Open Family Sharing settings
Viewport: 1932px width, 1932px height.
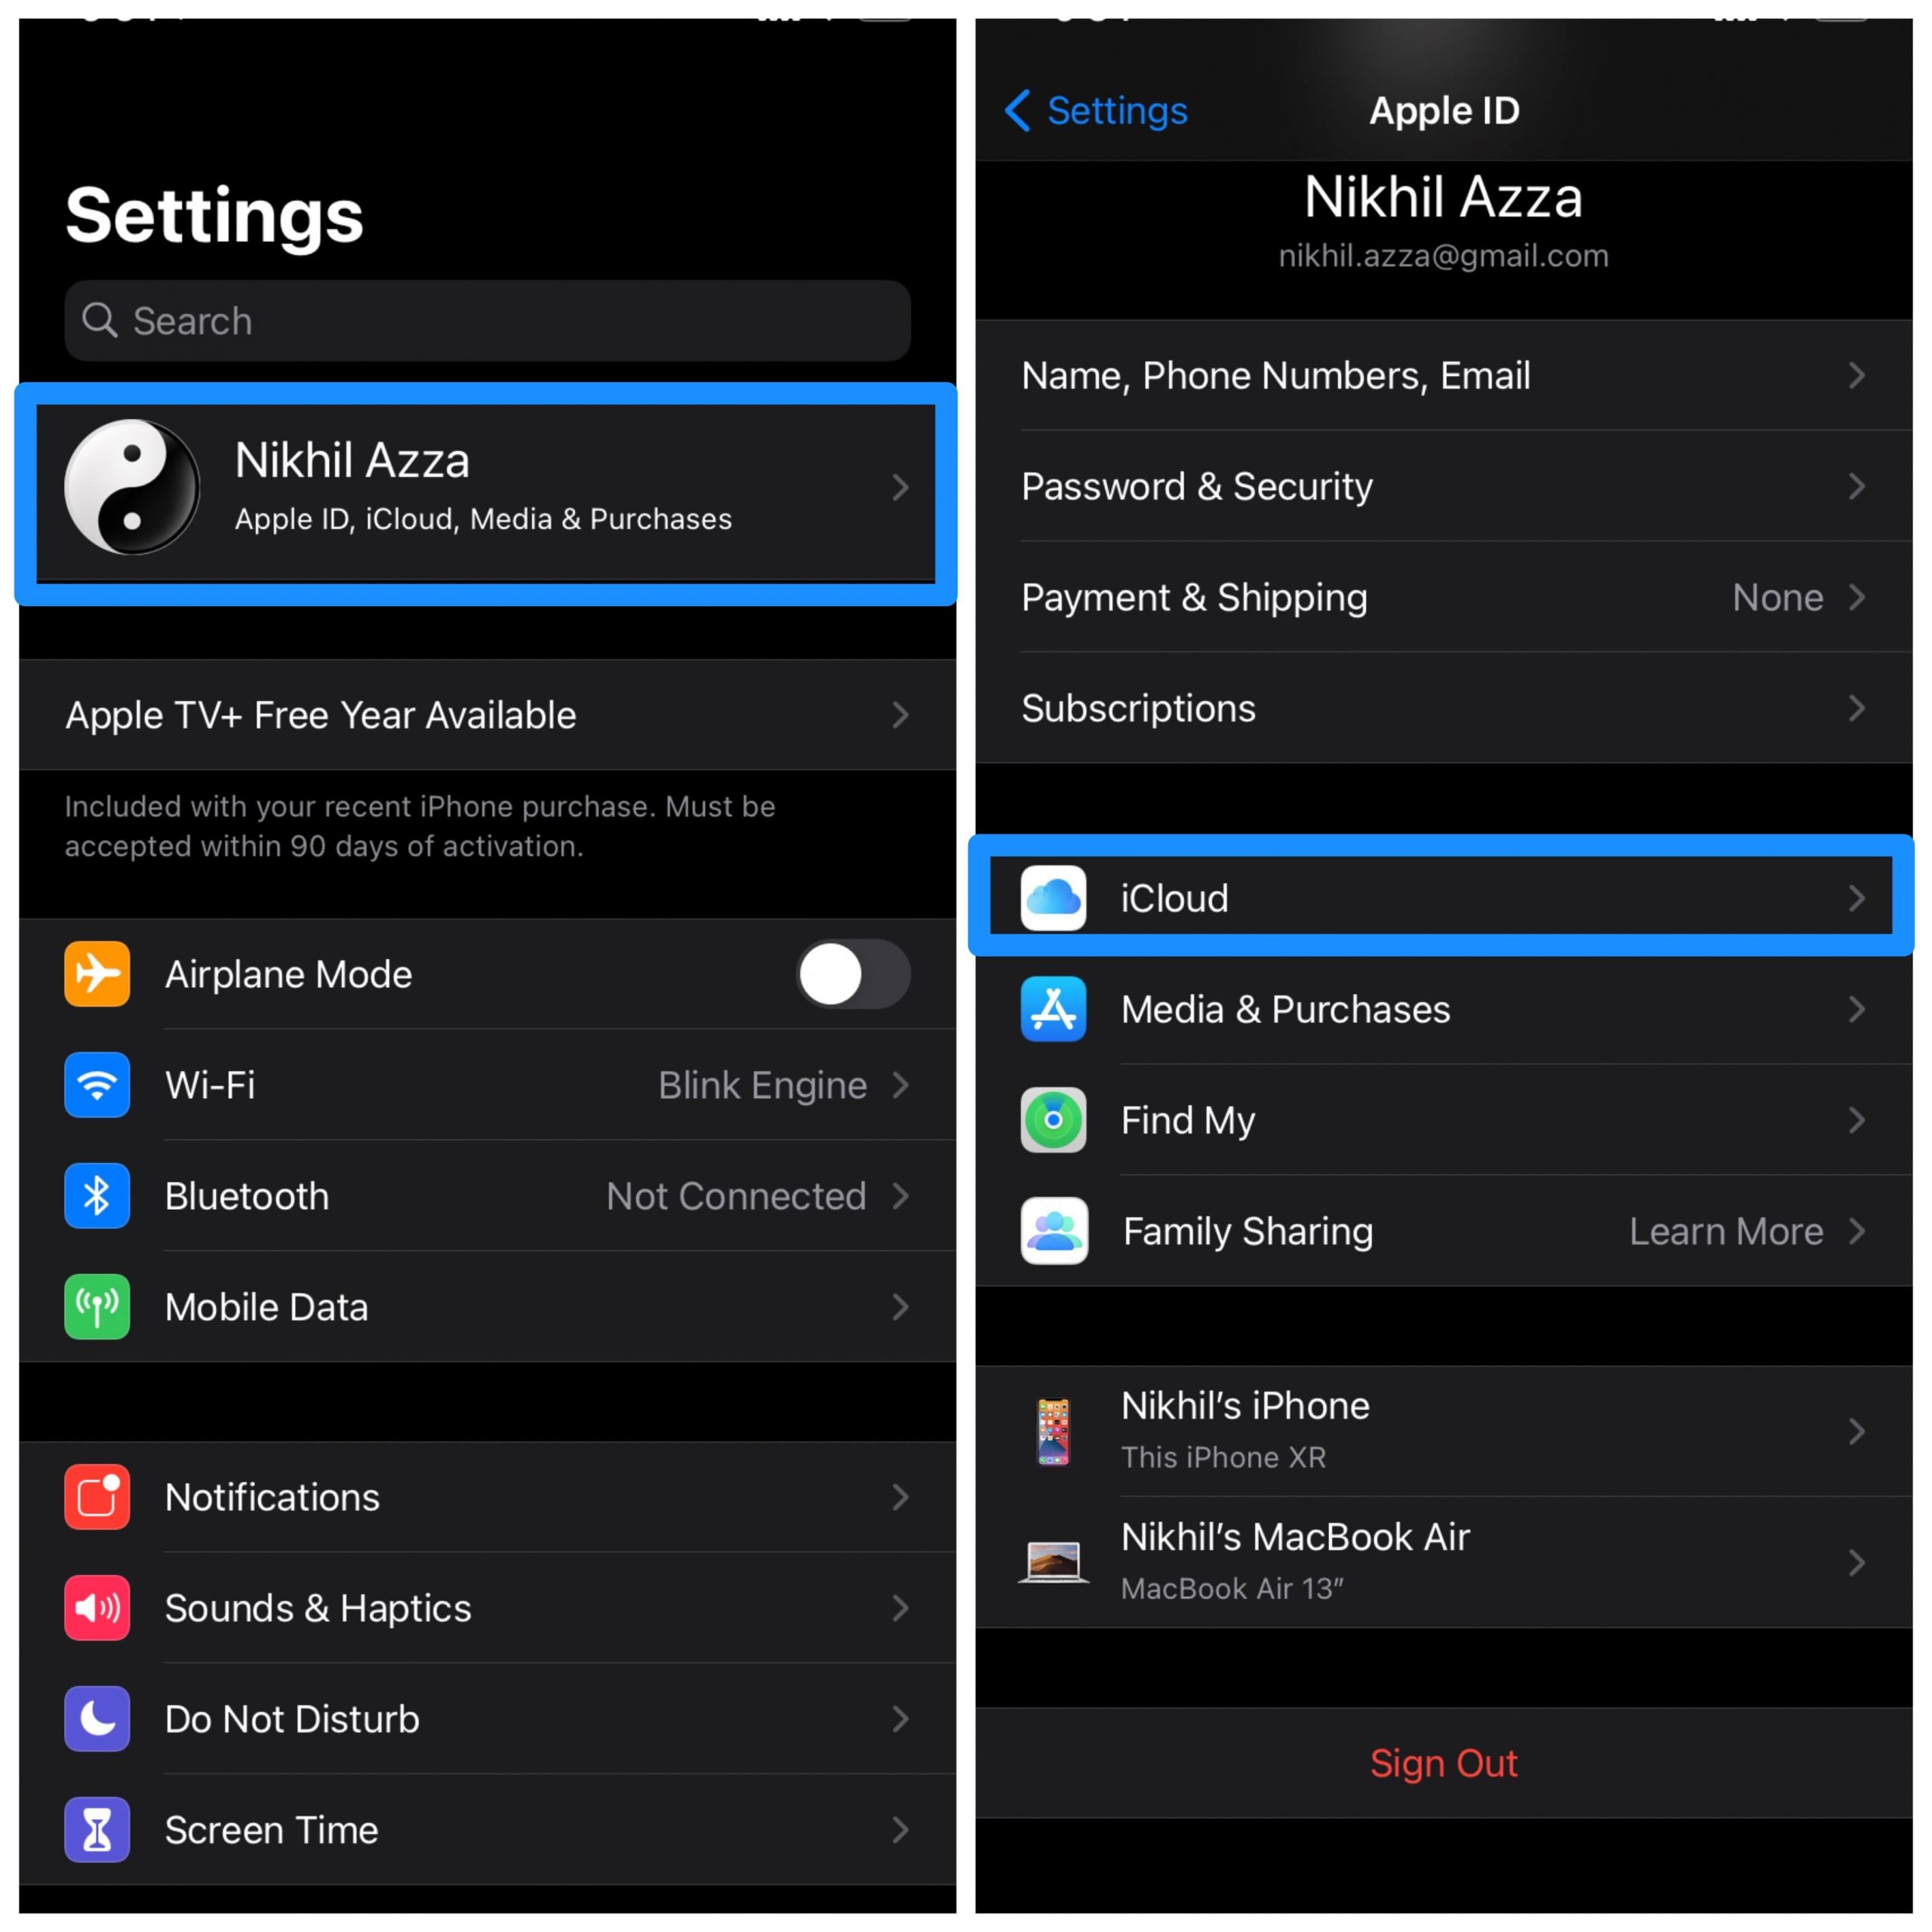click(x=1451, y=1229)
